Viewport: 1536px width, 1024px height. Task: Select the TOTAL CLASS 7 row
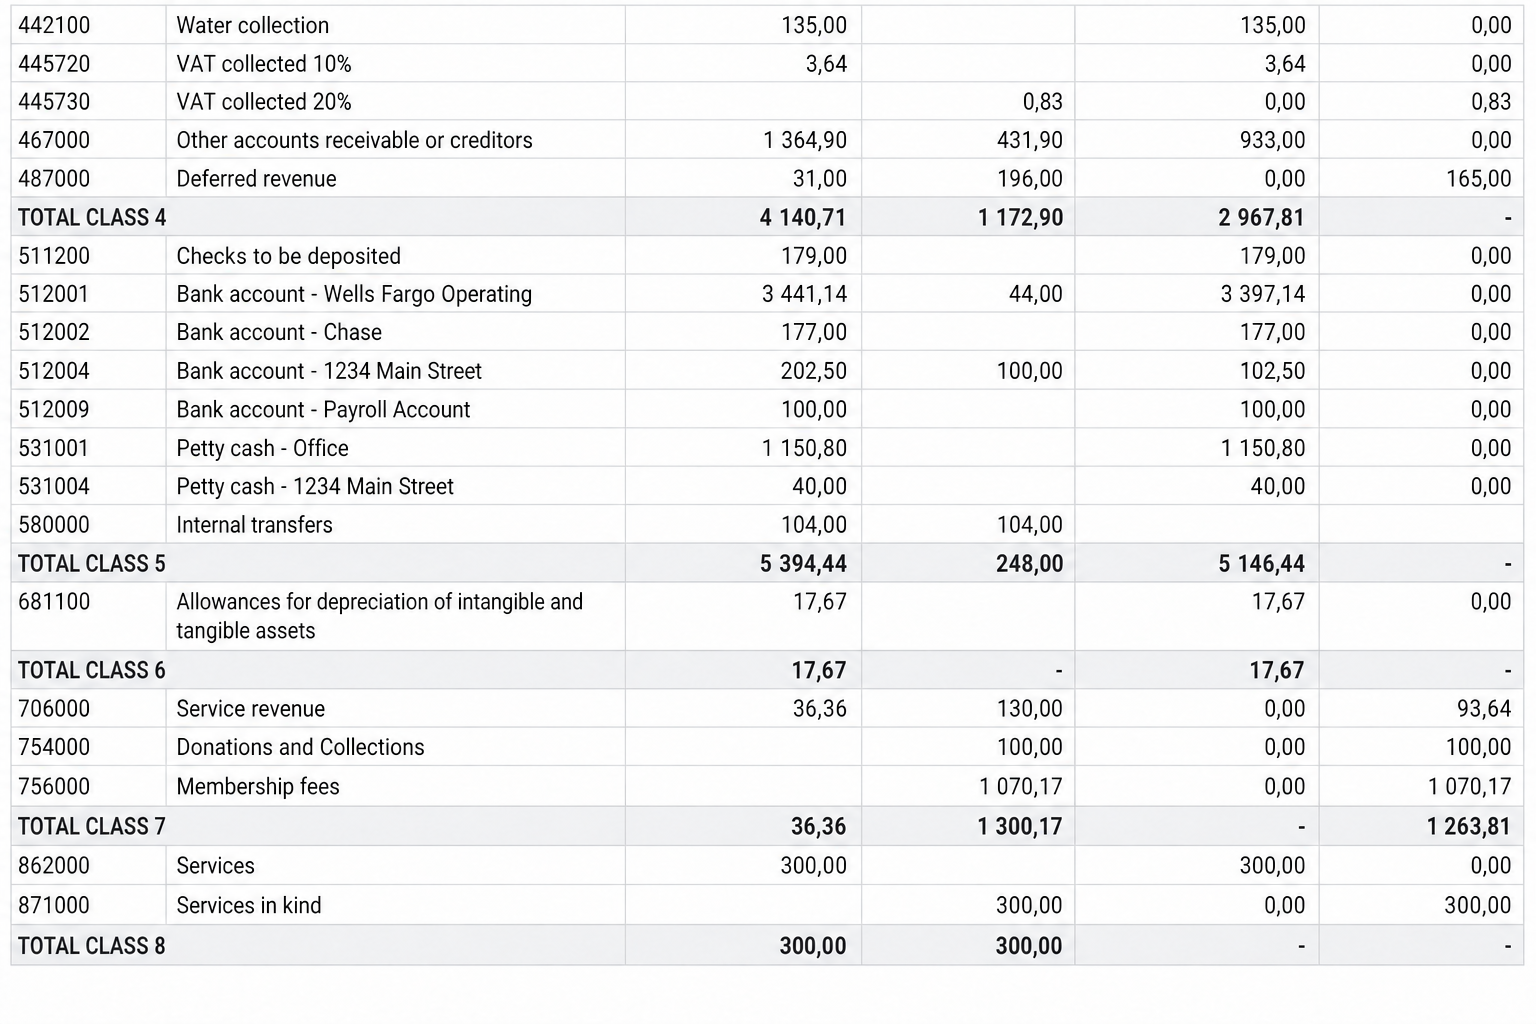pos(767,826)
